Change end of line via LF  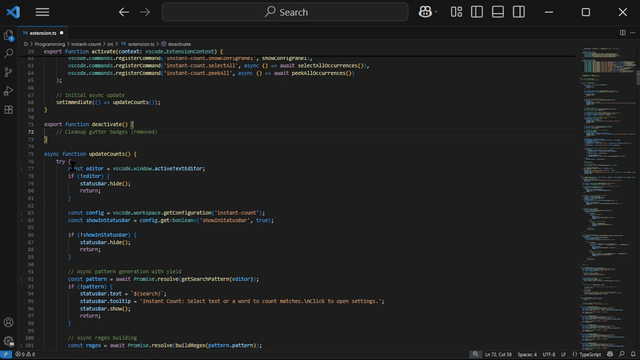[x=563, y=354]
